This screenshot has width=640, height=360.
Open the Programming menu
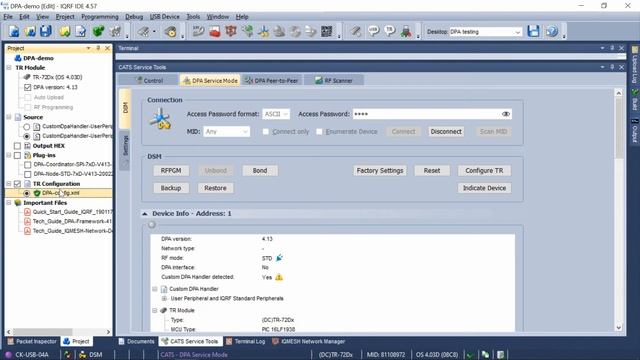coord(100,17)
